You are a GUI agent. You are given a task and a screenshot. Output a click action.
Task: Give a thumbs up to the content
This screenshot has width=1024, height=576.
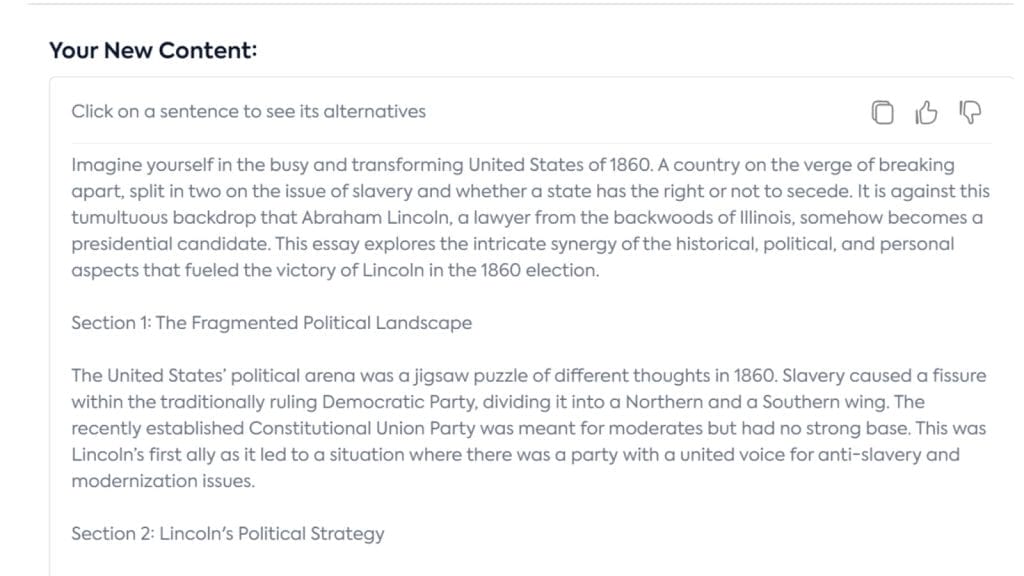pyautogui.click(x=926, y=112)
